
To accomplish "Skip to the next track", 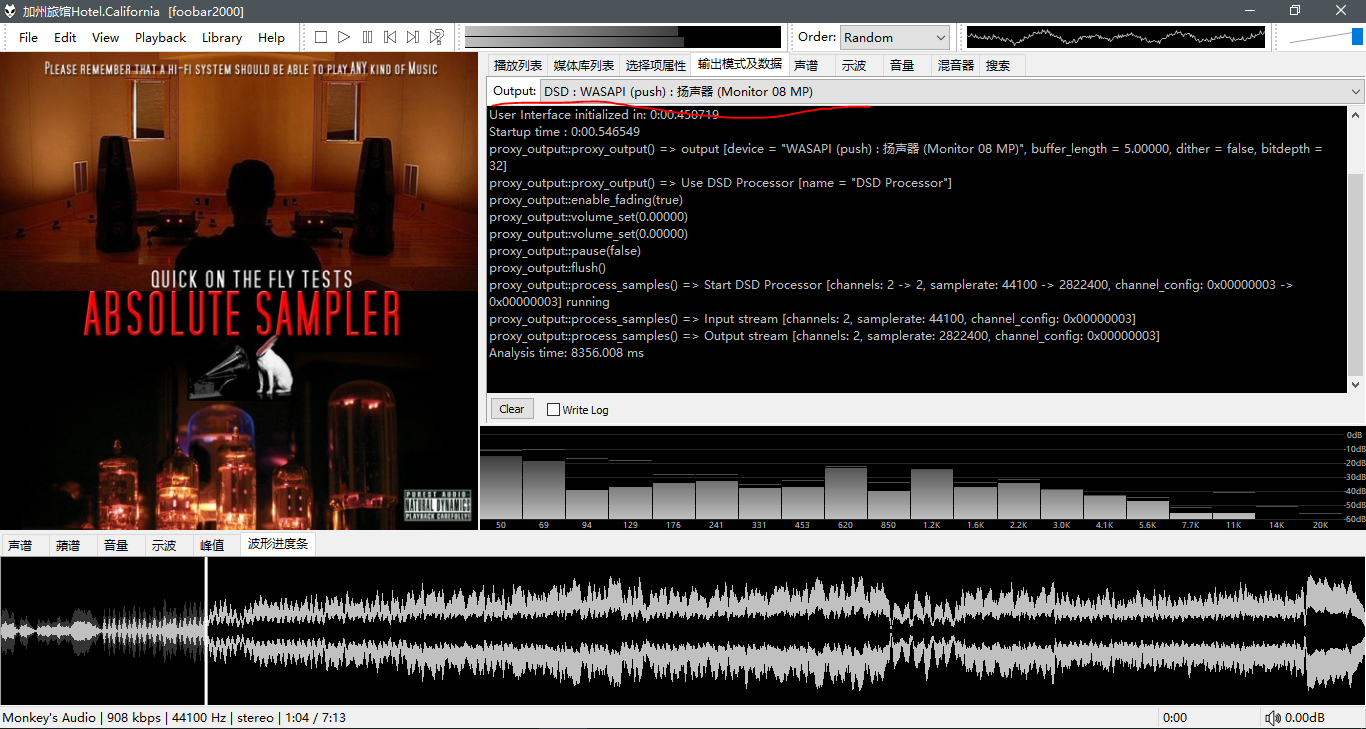I will click(413, 37).
